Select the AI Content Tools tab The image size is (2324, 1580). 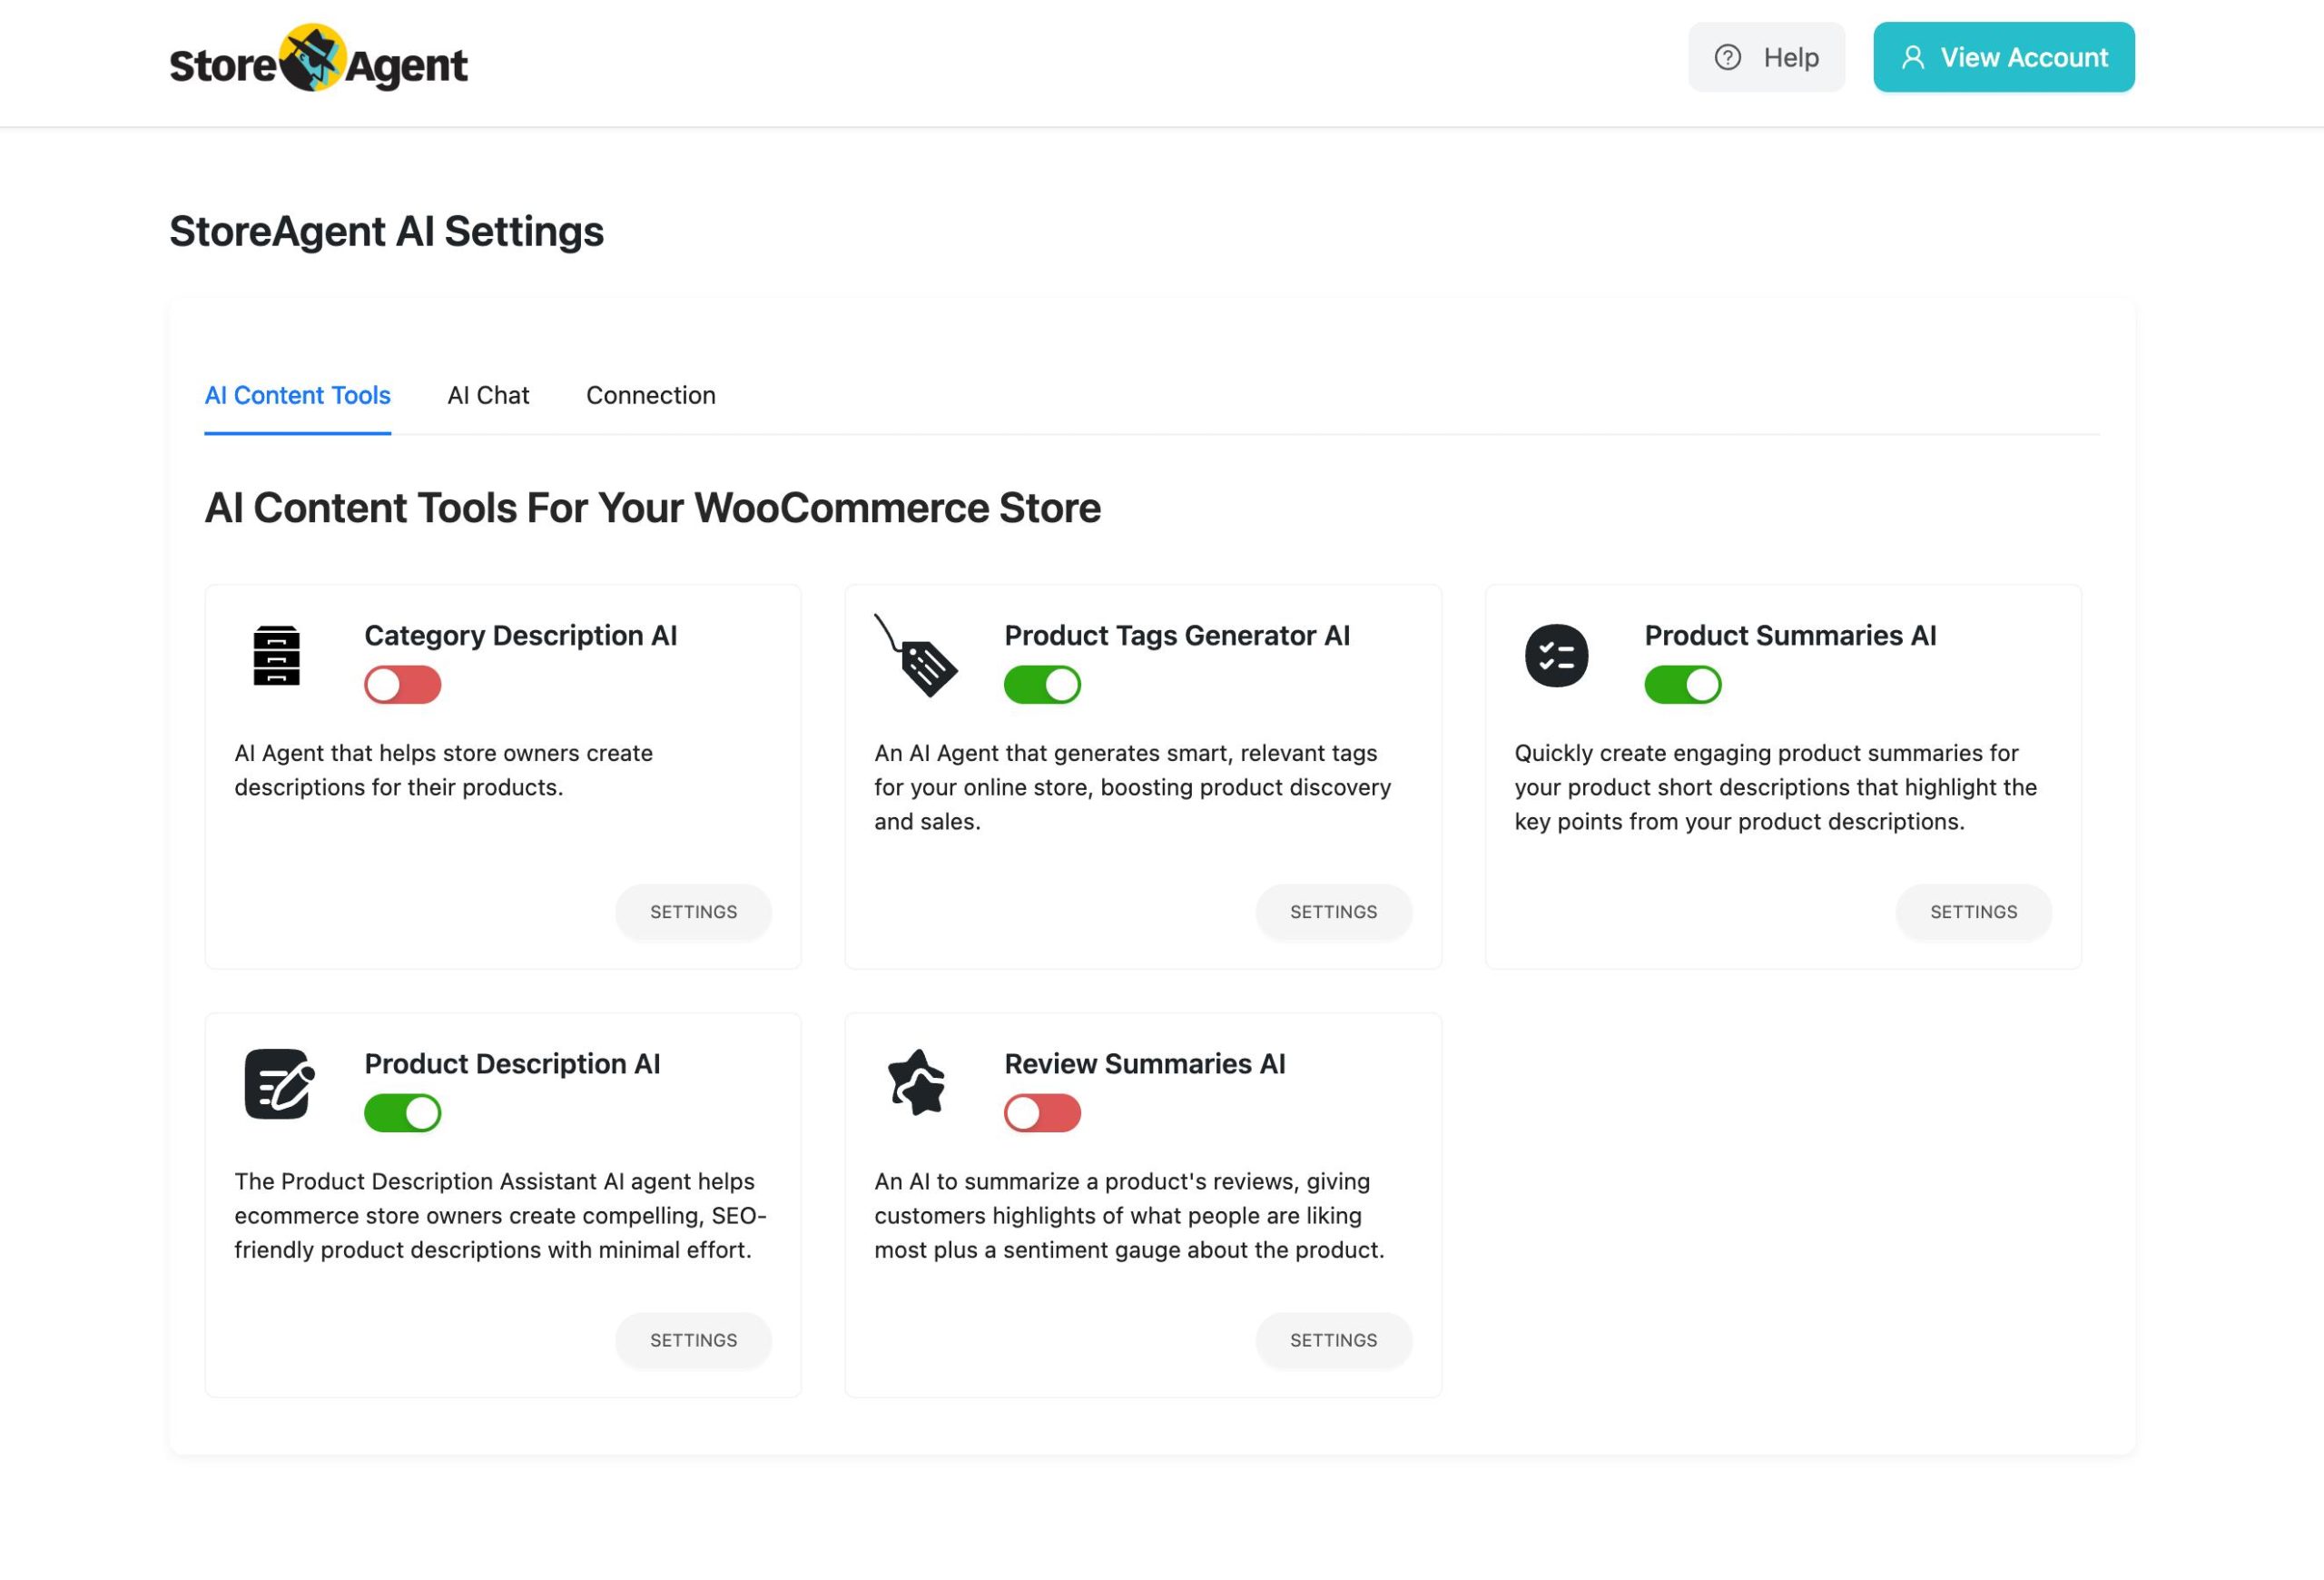coord(297,395)
